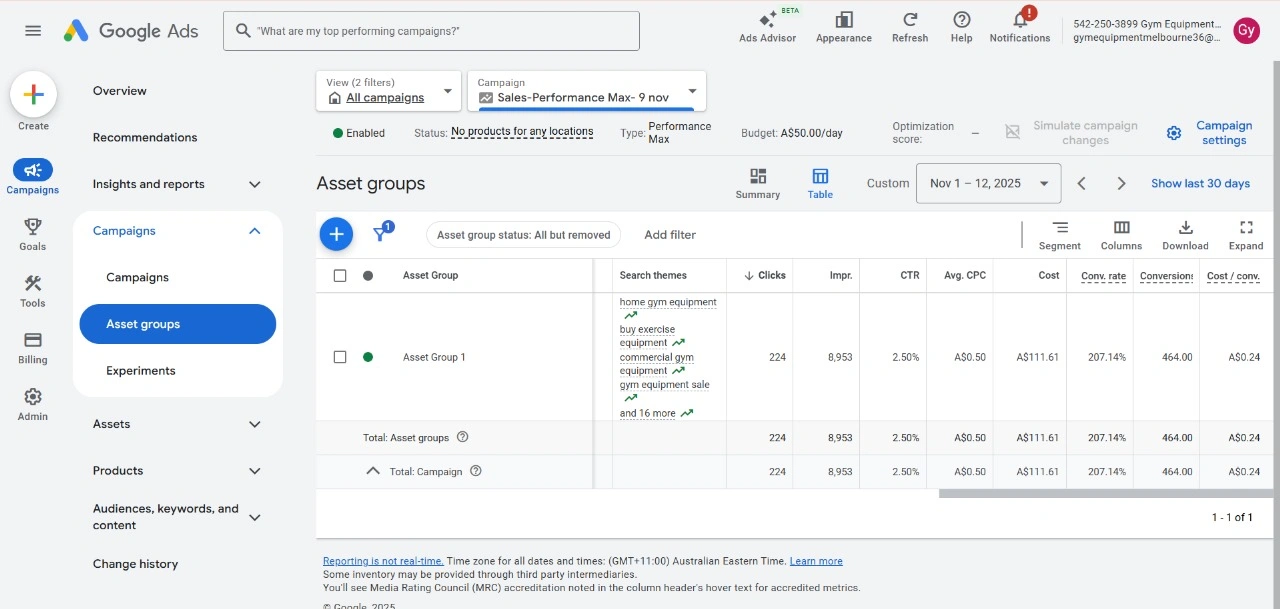This screenshot has width=1280, height=609.
Task: Open the account profile avatar
Action: pyautogui.click(x=1246, y=31)
